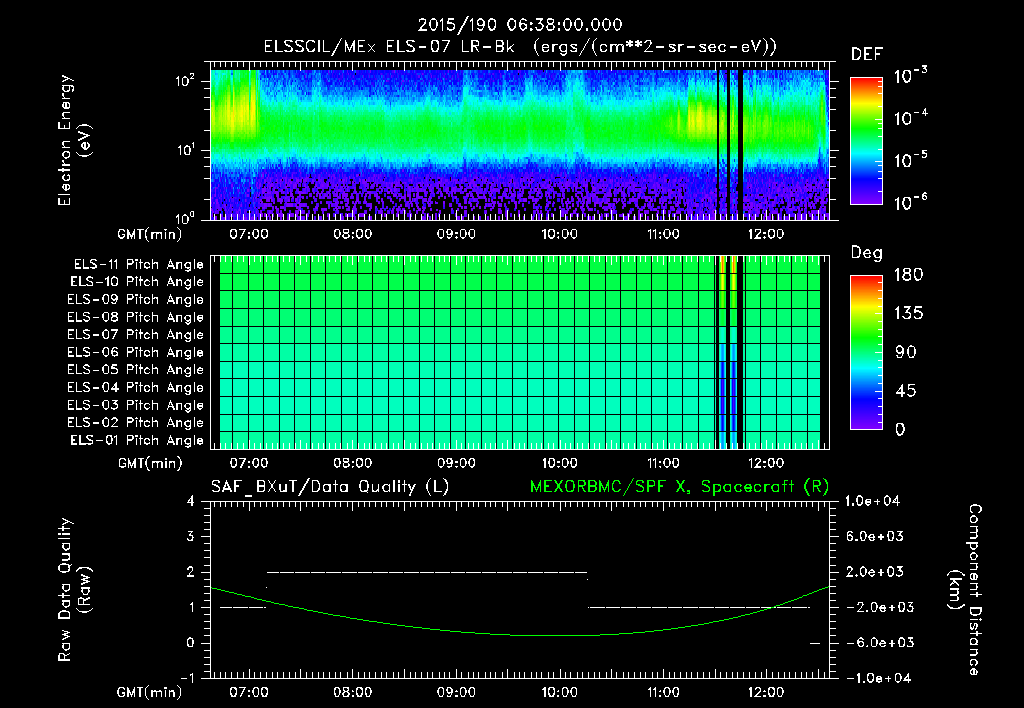
Task: Click 10:00 tick on bottom panel time axis
Action: click(560, 692)
